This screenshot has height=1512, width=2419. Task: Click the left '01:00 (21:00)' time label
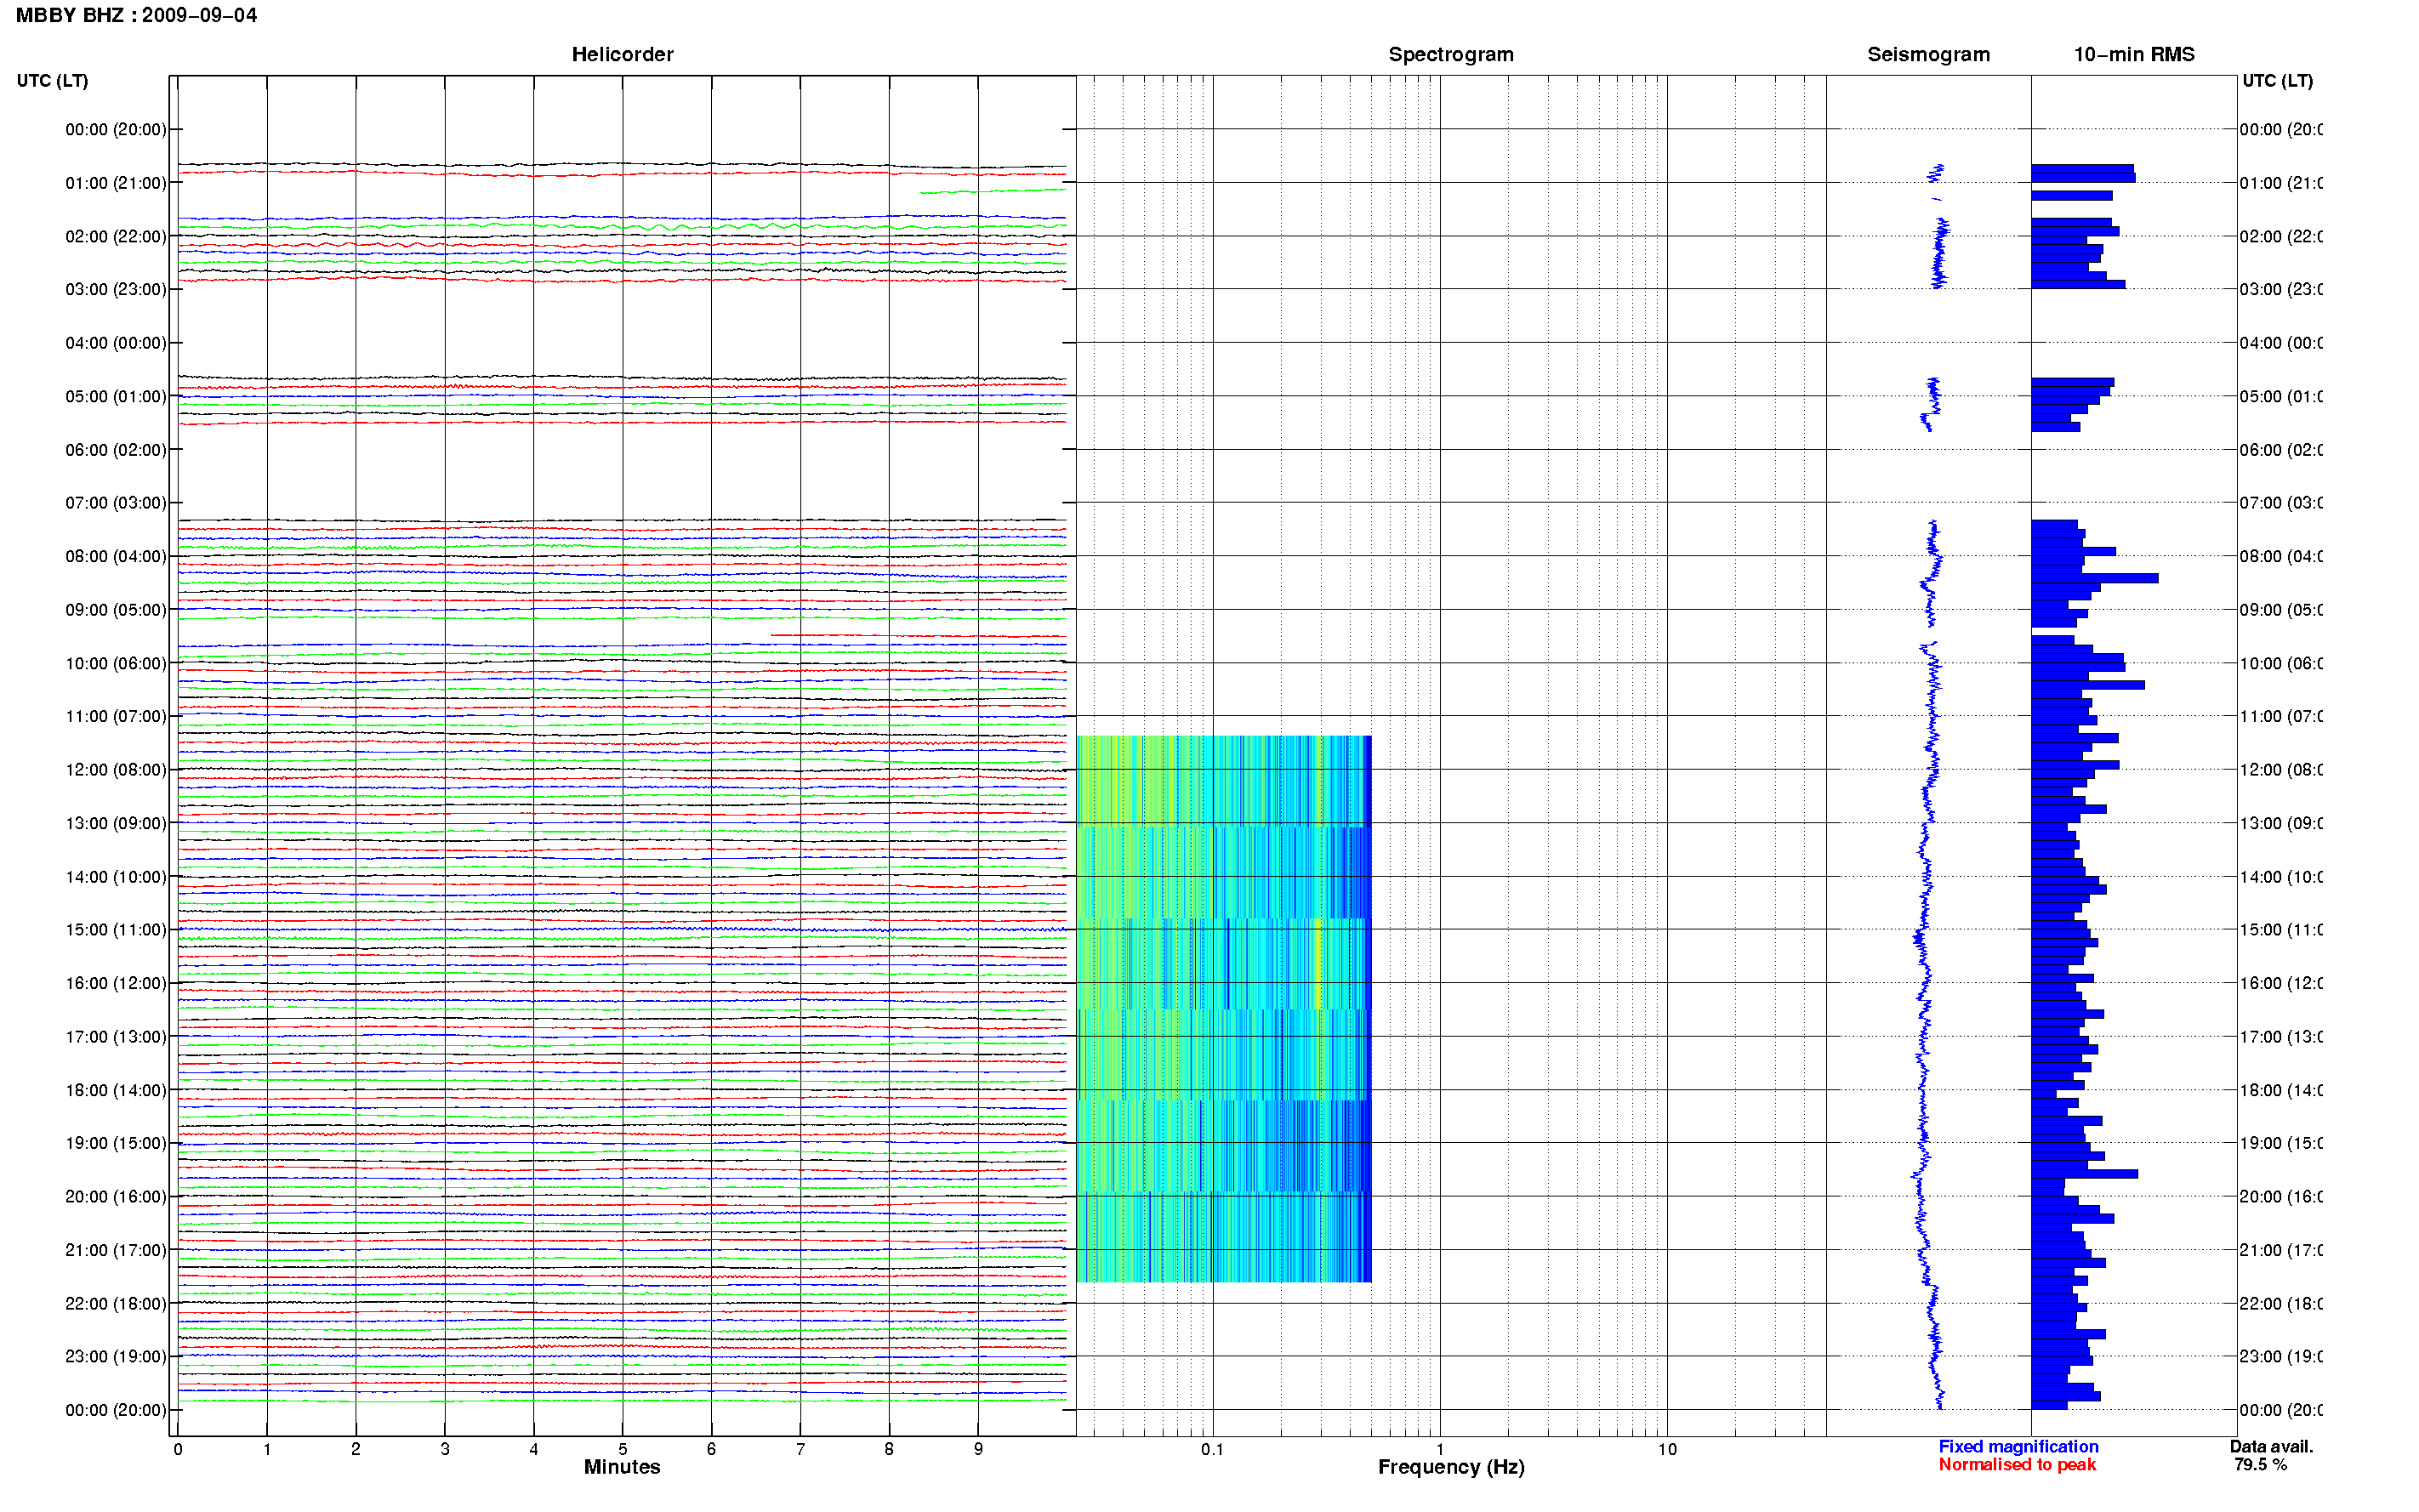tap(116, 183)
